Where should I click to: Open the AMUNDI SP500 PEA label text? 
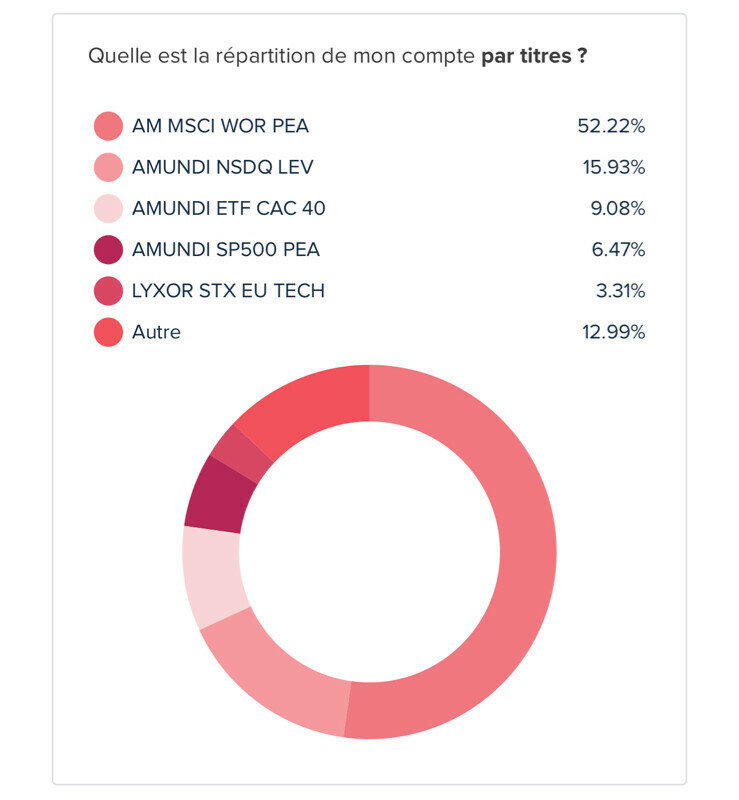point(225,249)
